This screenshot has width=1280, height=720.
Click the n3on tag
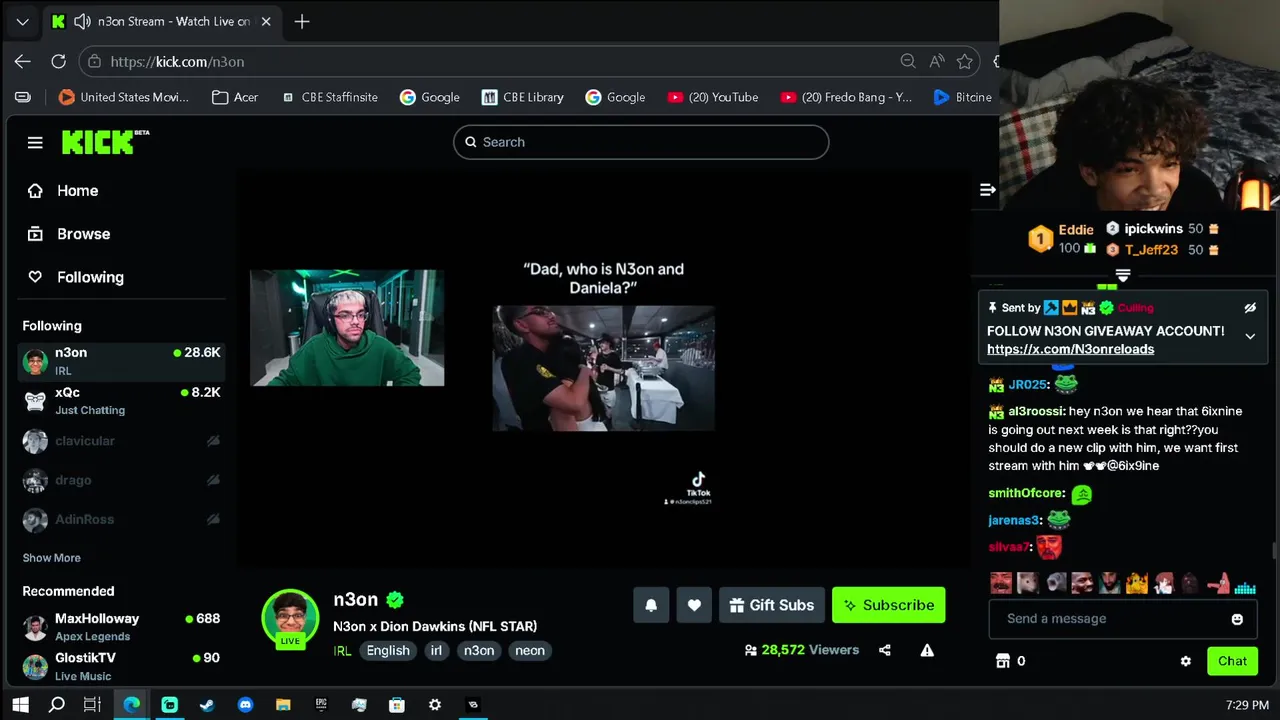point(479,650)
